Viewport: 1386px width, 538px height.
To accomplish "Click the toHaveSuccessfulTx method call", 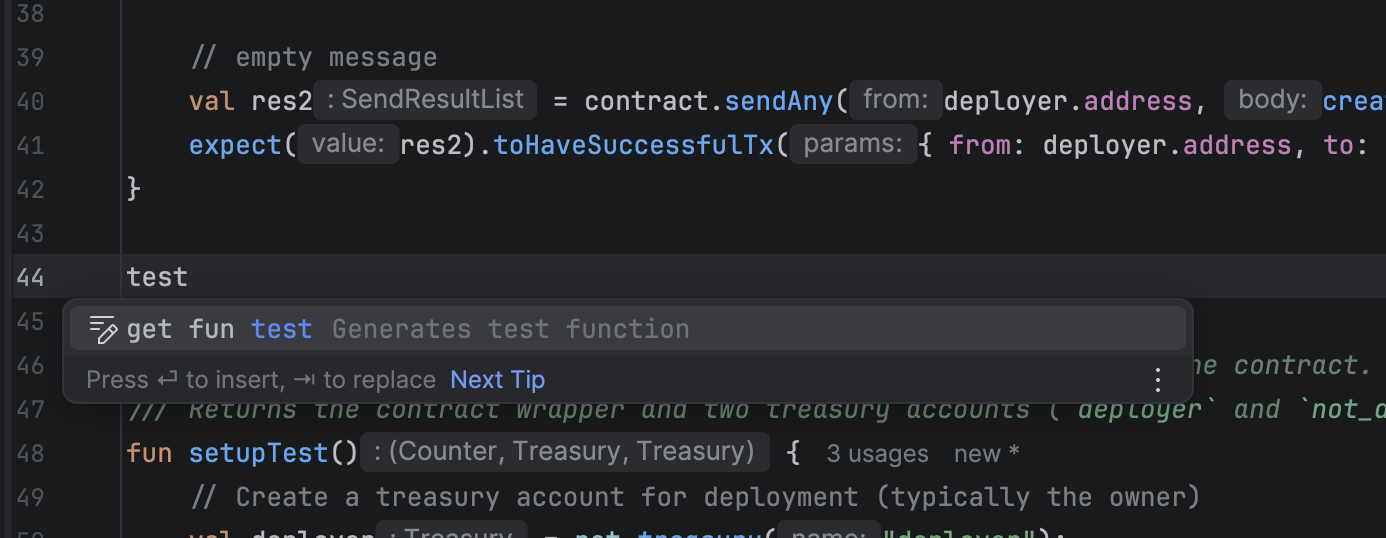I will tap(634, 146).
